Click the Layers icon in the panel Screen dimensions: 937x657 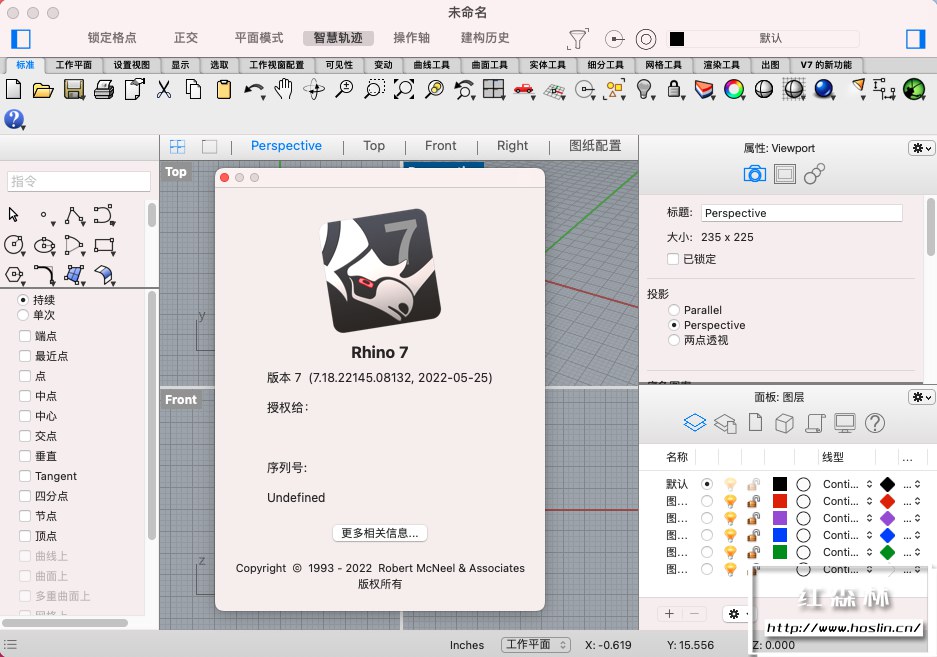click(x=694, y=423)
